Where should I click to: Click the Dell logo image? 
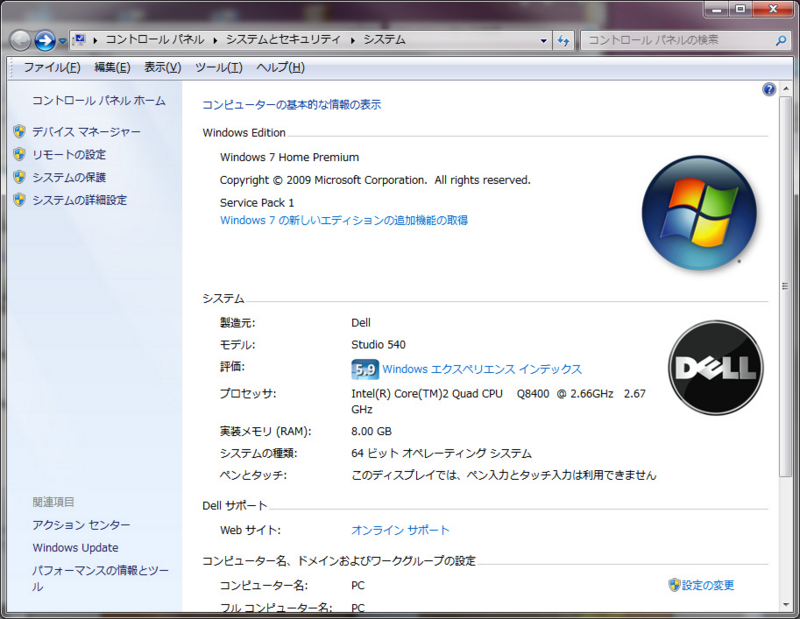(716, 367)
